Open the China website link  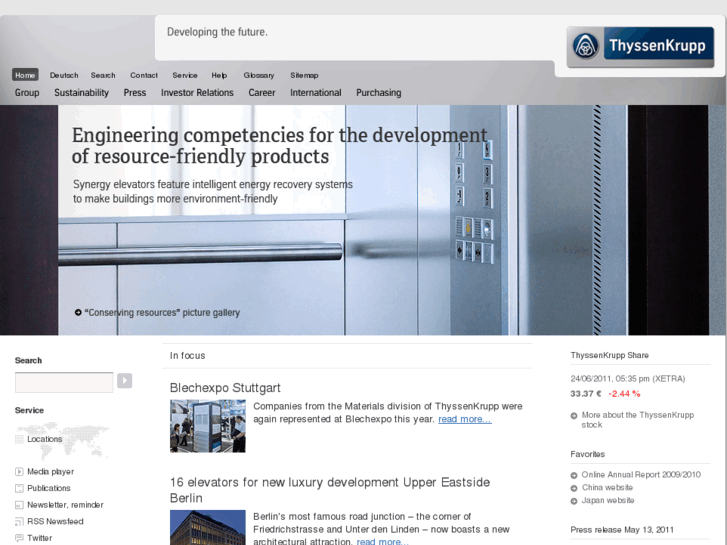click(x=607, y=488)
